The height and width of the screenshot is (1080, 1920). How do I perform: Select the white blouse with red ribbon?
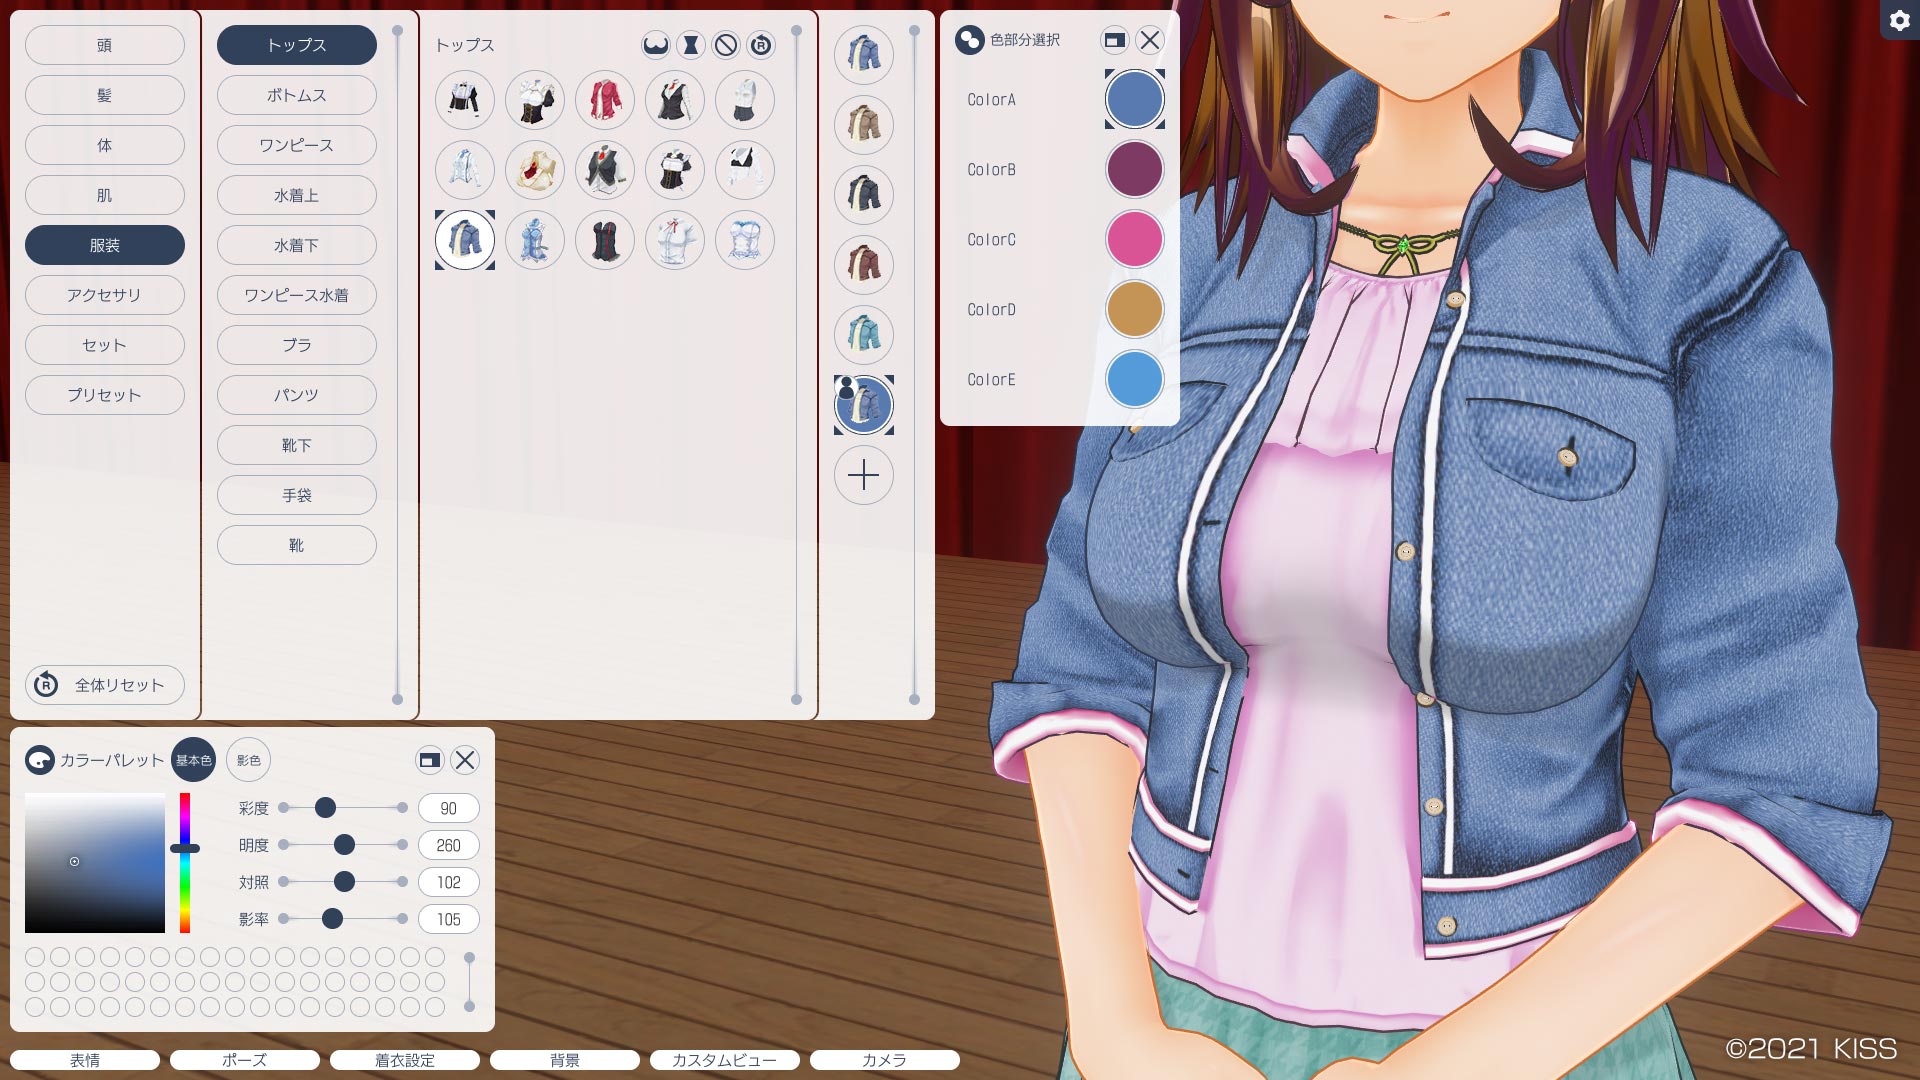coord(675,240)
